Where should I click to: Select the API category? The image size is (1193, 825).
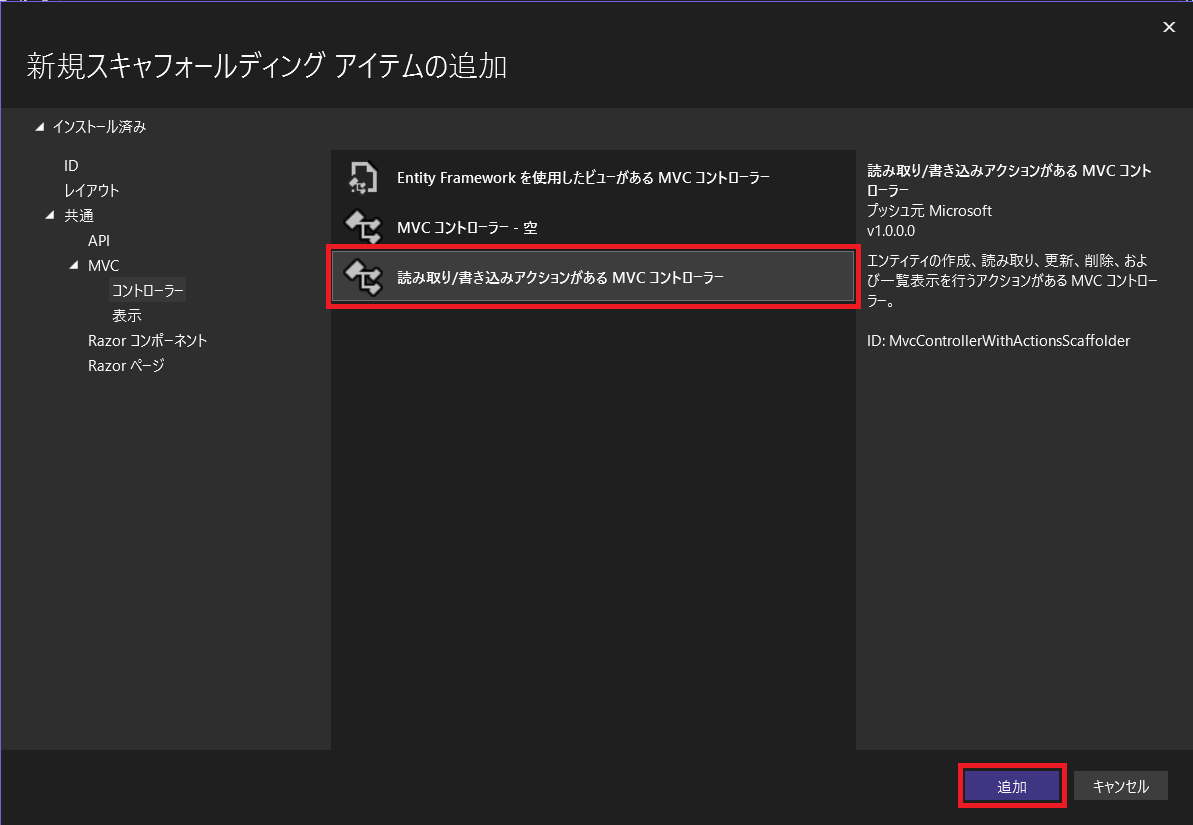coord(98,240)
